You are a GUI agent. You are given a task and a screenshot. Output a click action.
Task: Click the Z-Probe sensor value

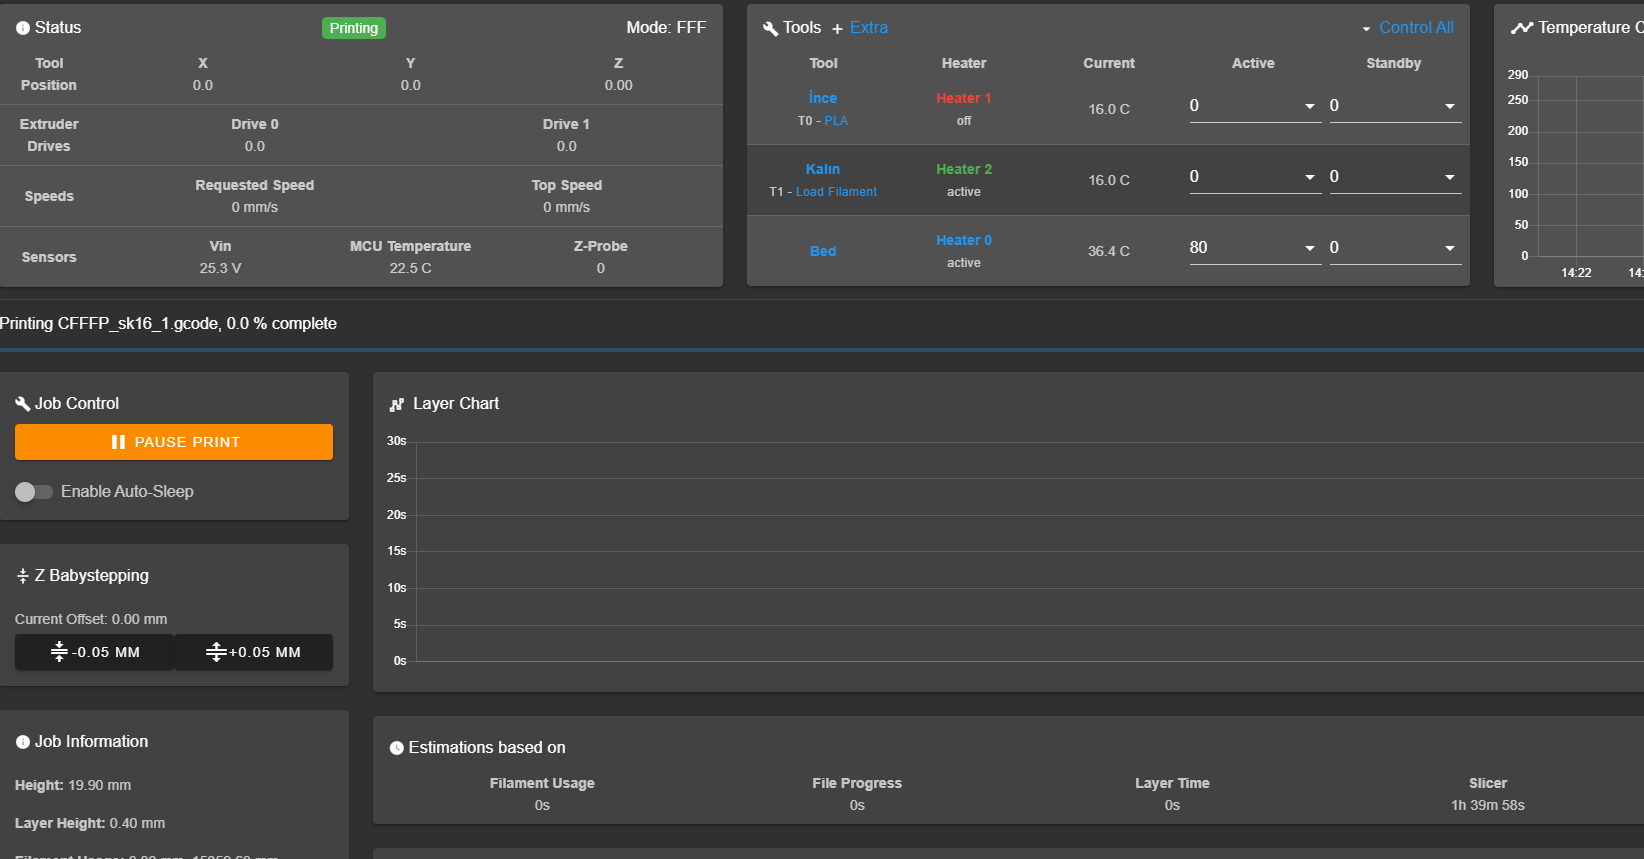(601, 268)
